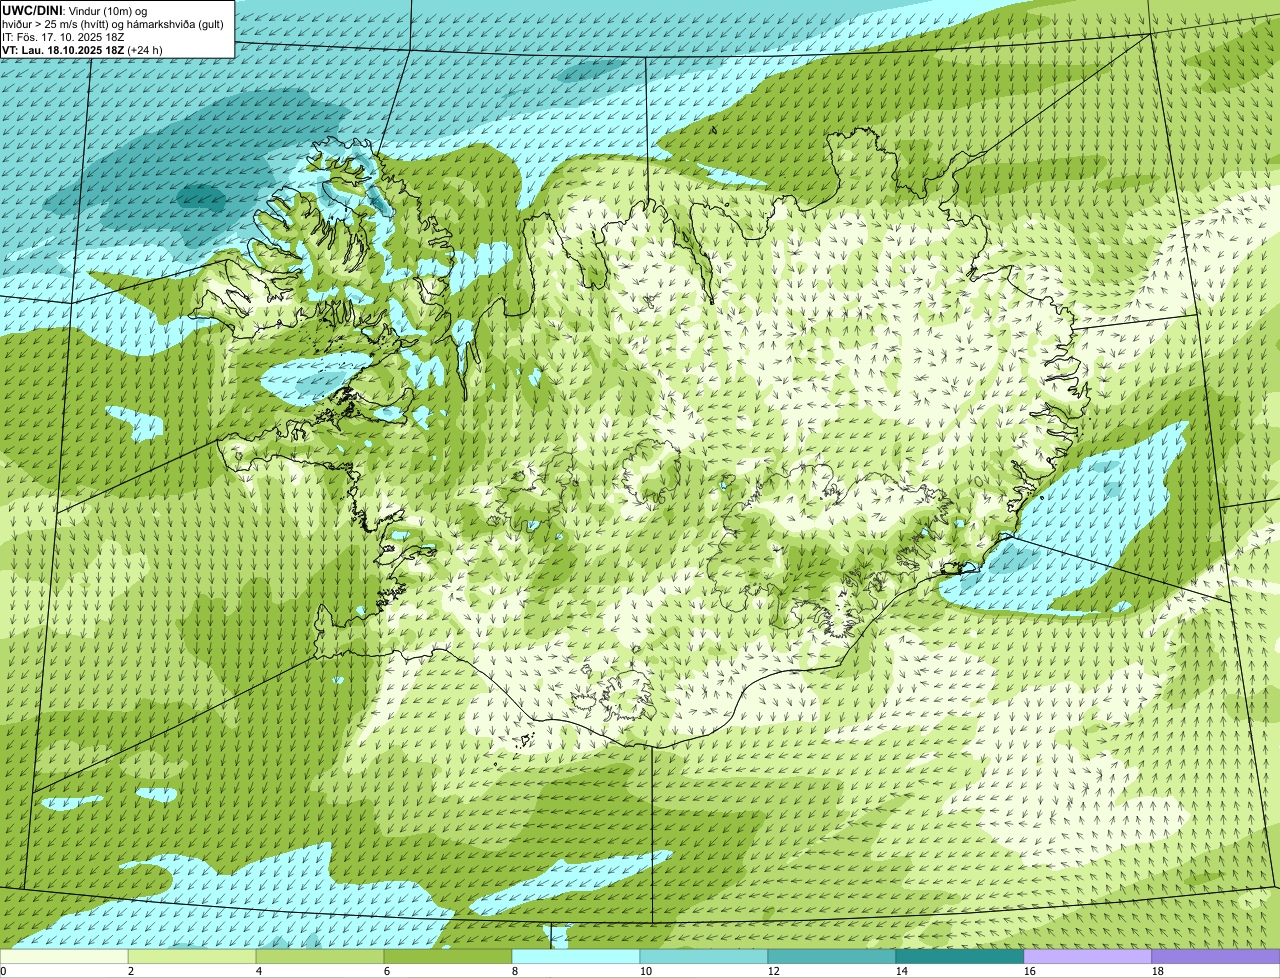
Task: Click the 10–12 m/s turquoise legend swatch
Action: (x=704, y=957)
